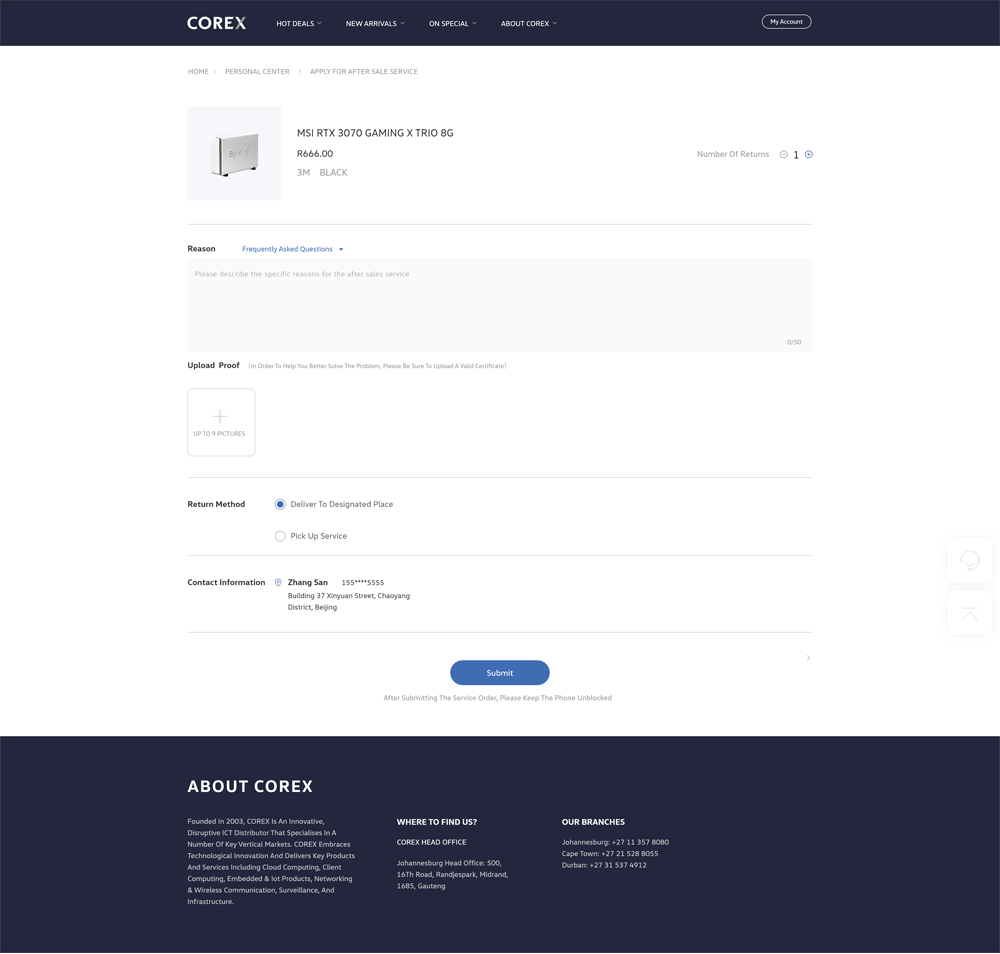Click the WHERE TO FIND US? heading

pyautogui.click(x=437, y=822)
